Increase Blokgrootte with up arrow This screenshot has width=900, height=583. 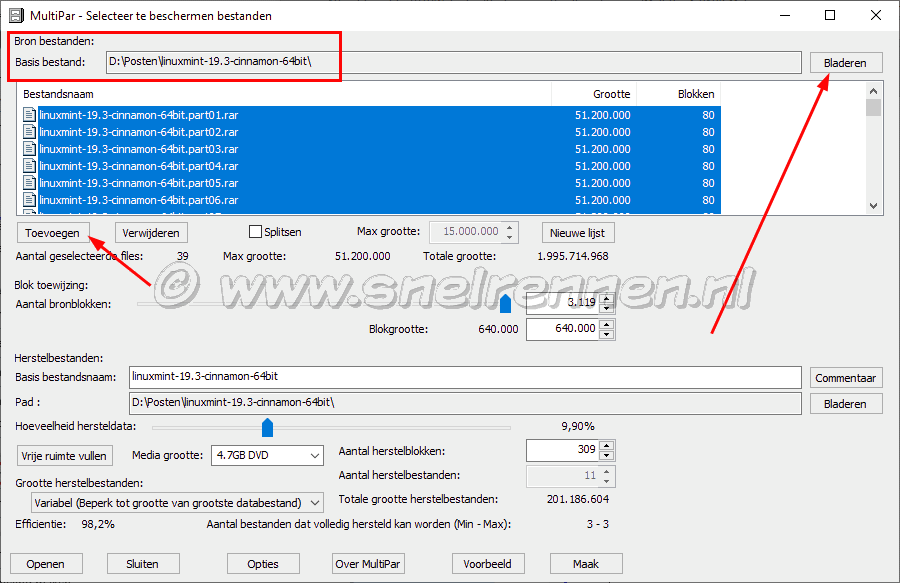(x=607, y=324)
